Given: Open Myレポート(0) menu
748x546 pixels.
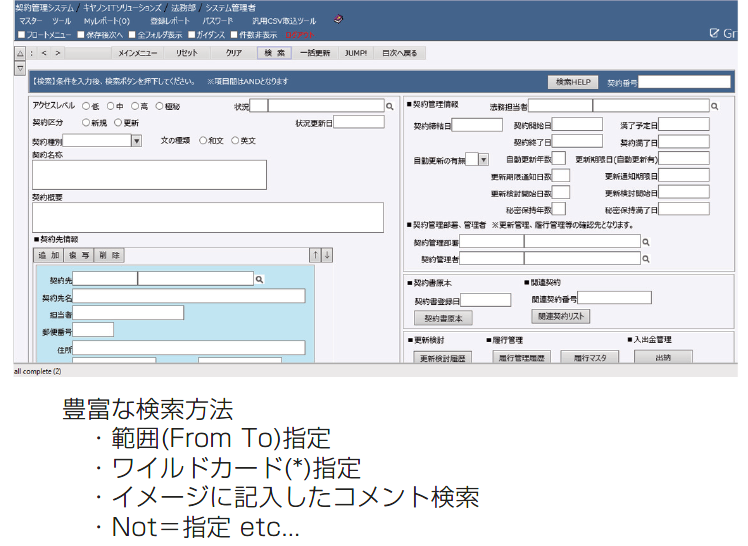Looking at the screenshot, I should tap(107, 21).
